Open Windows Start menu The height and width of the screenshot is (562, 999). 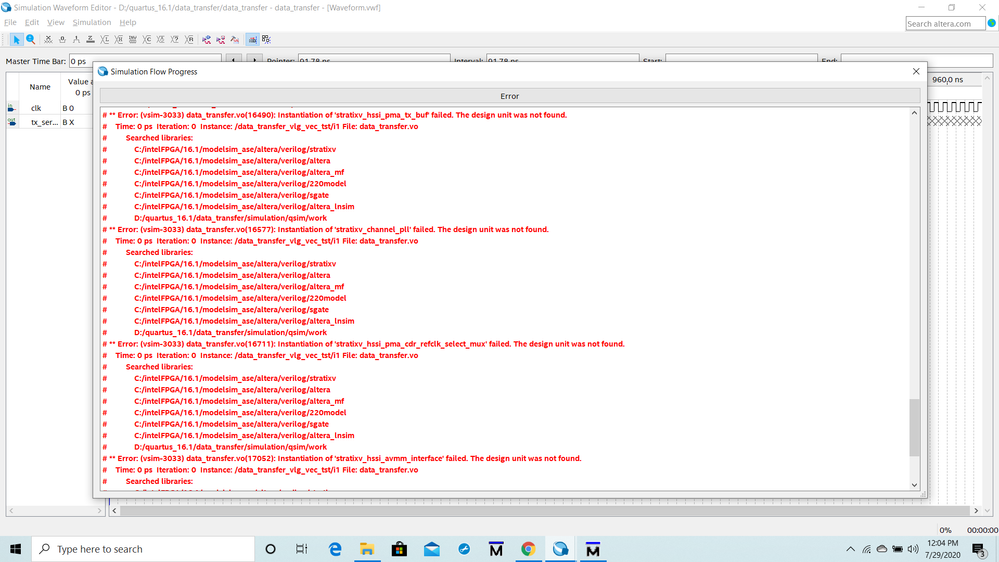[15, 549]
